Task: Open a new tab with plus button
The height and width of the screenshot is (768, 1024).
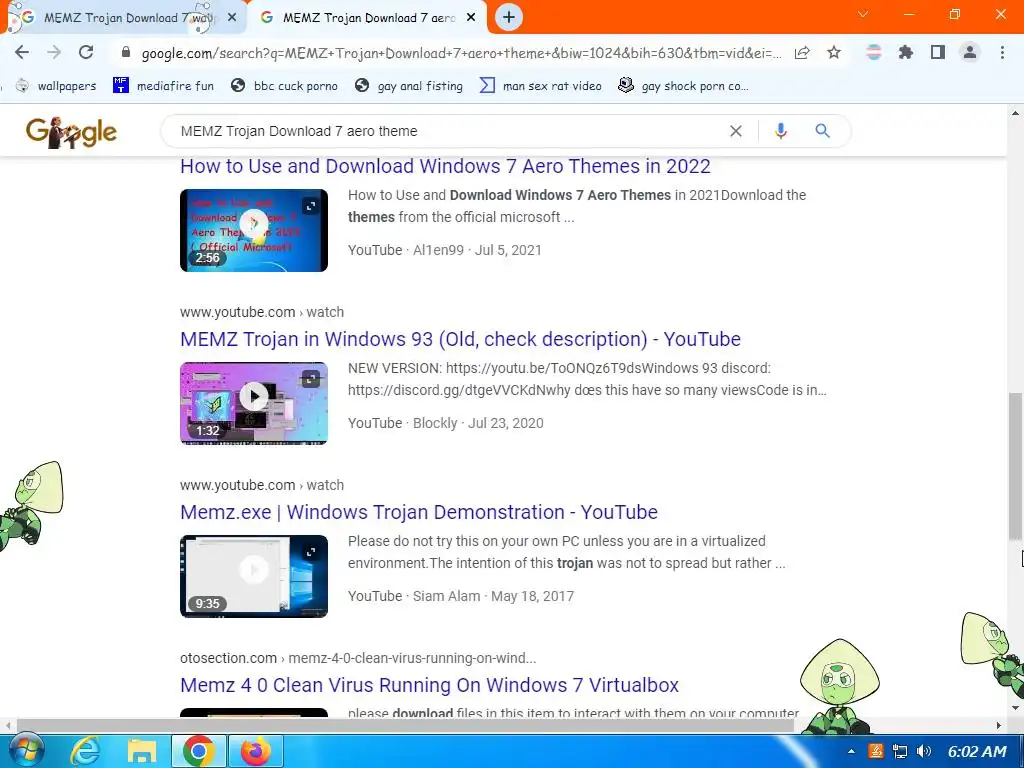Action: coord(509,17)
